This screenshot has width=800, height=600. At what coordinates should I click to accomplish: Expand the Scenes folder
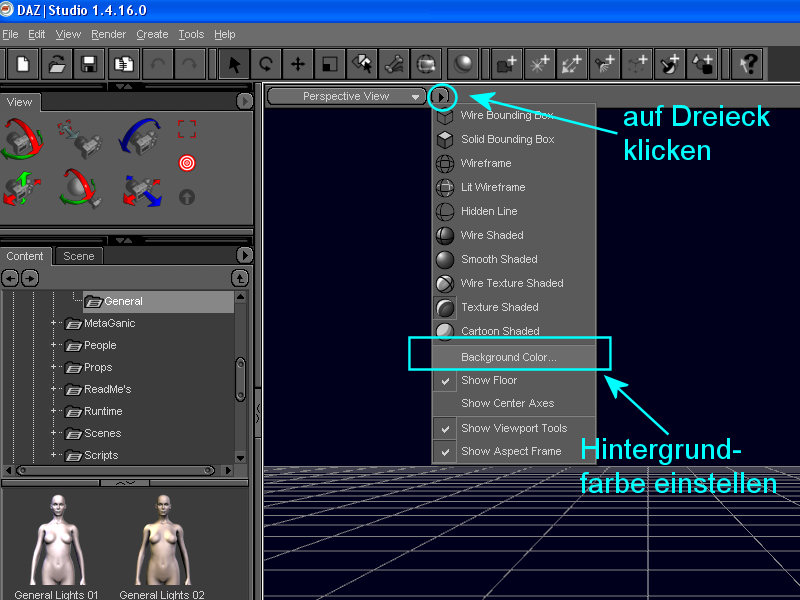pos(53,433)
